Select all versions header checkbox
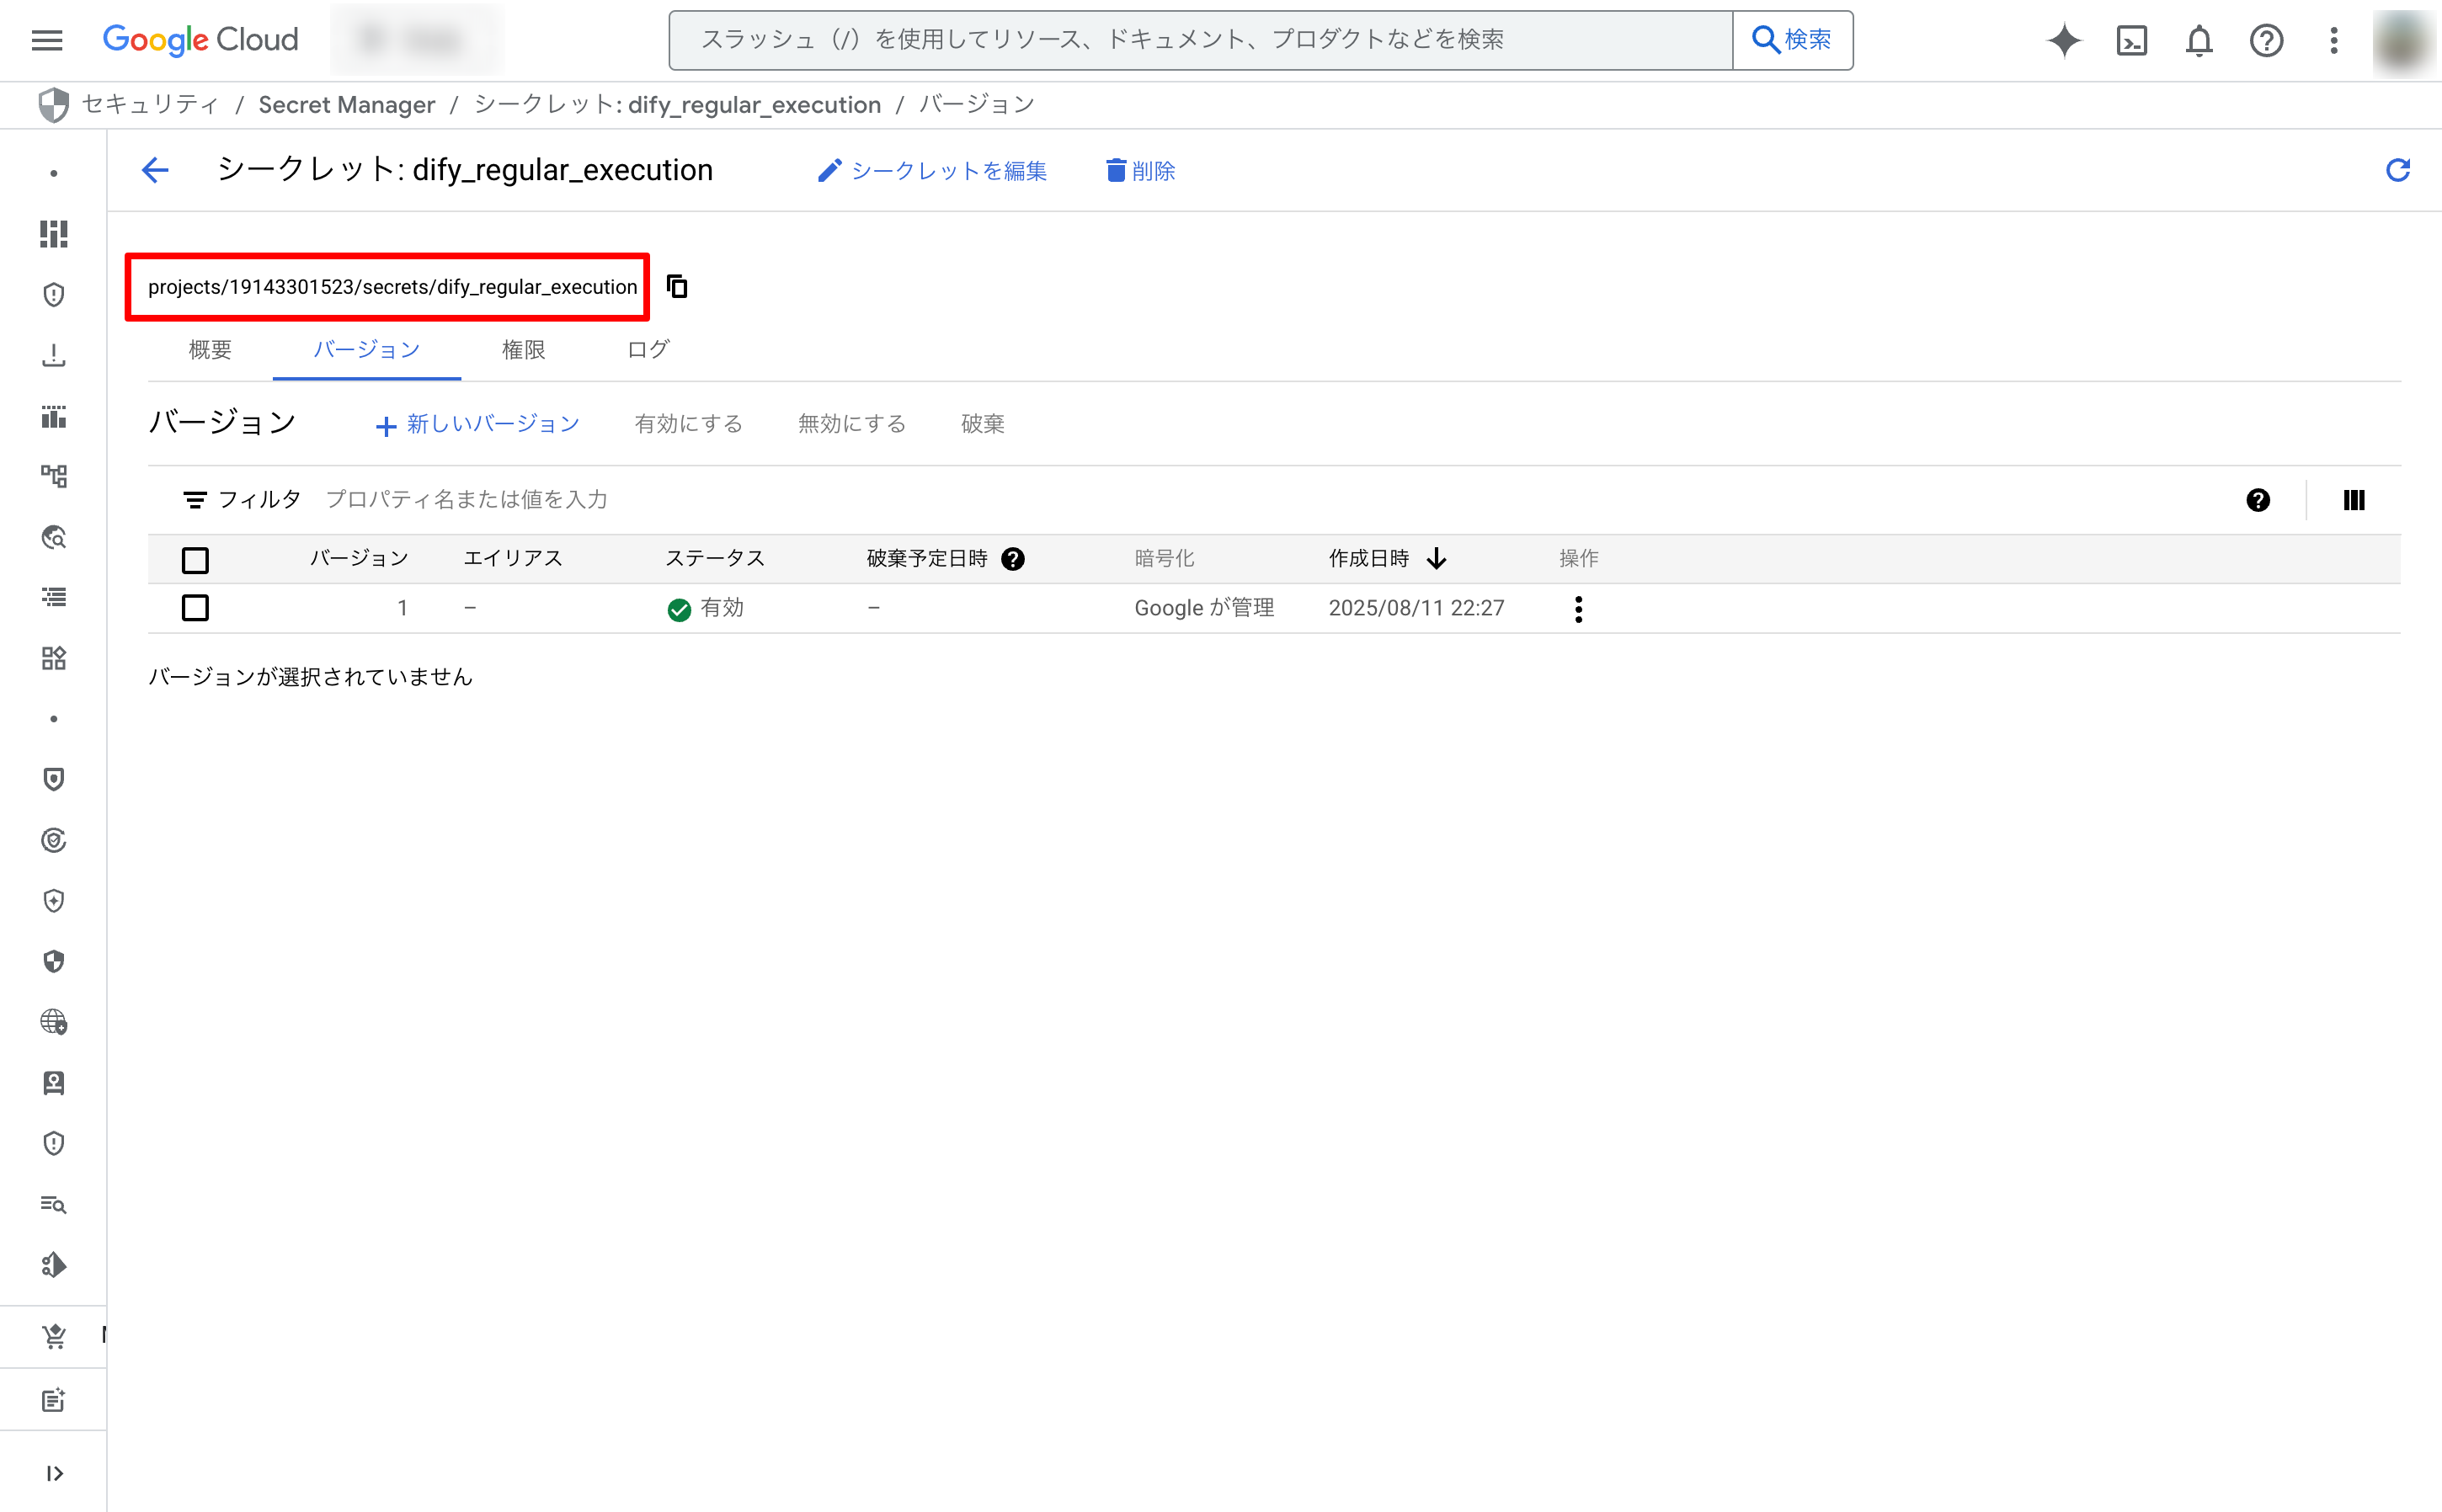 click(x=195, y=560)
